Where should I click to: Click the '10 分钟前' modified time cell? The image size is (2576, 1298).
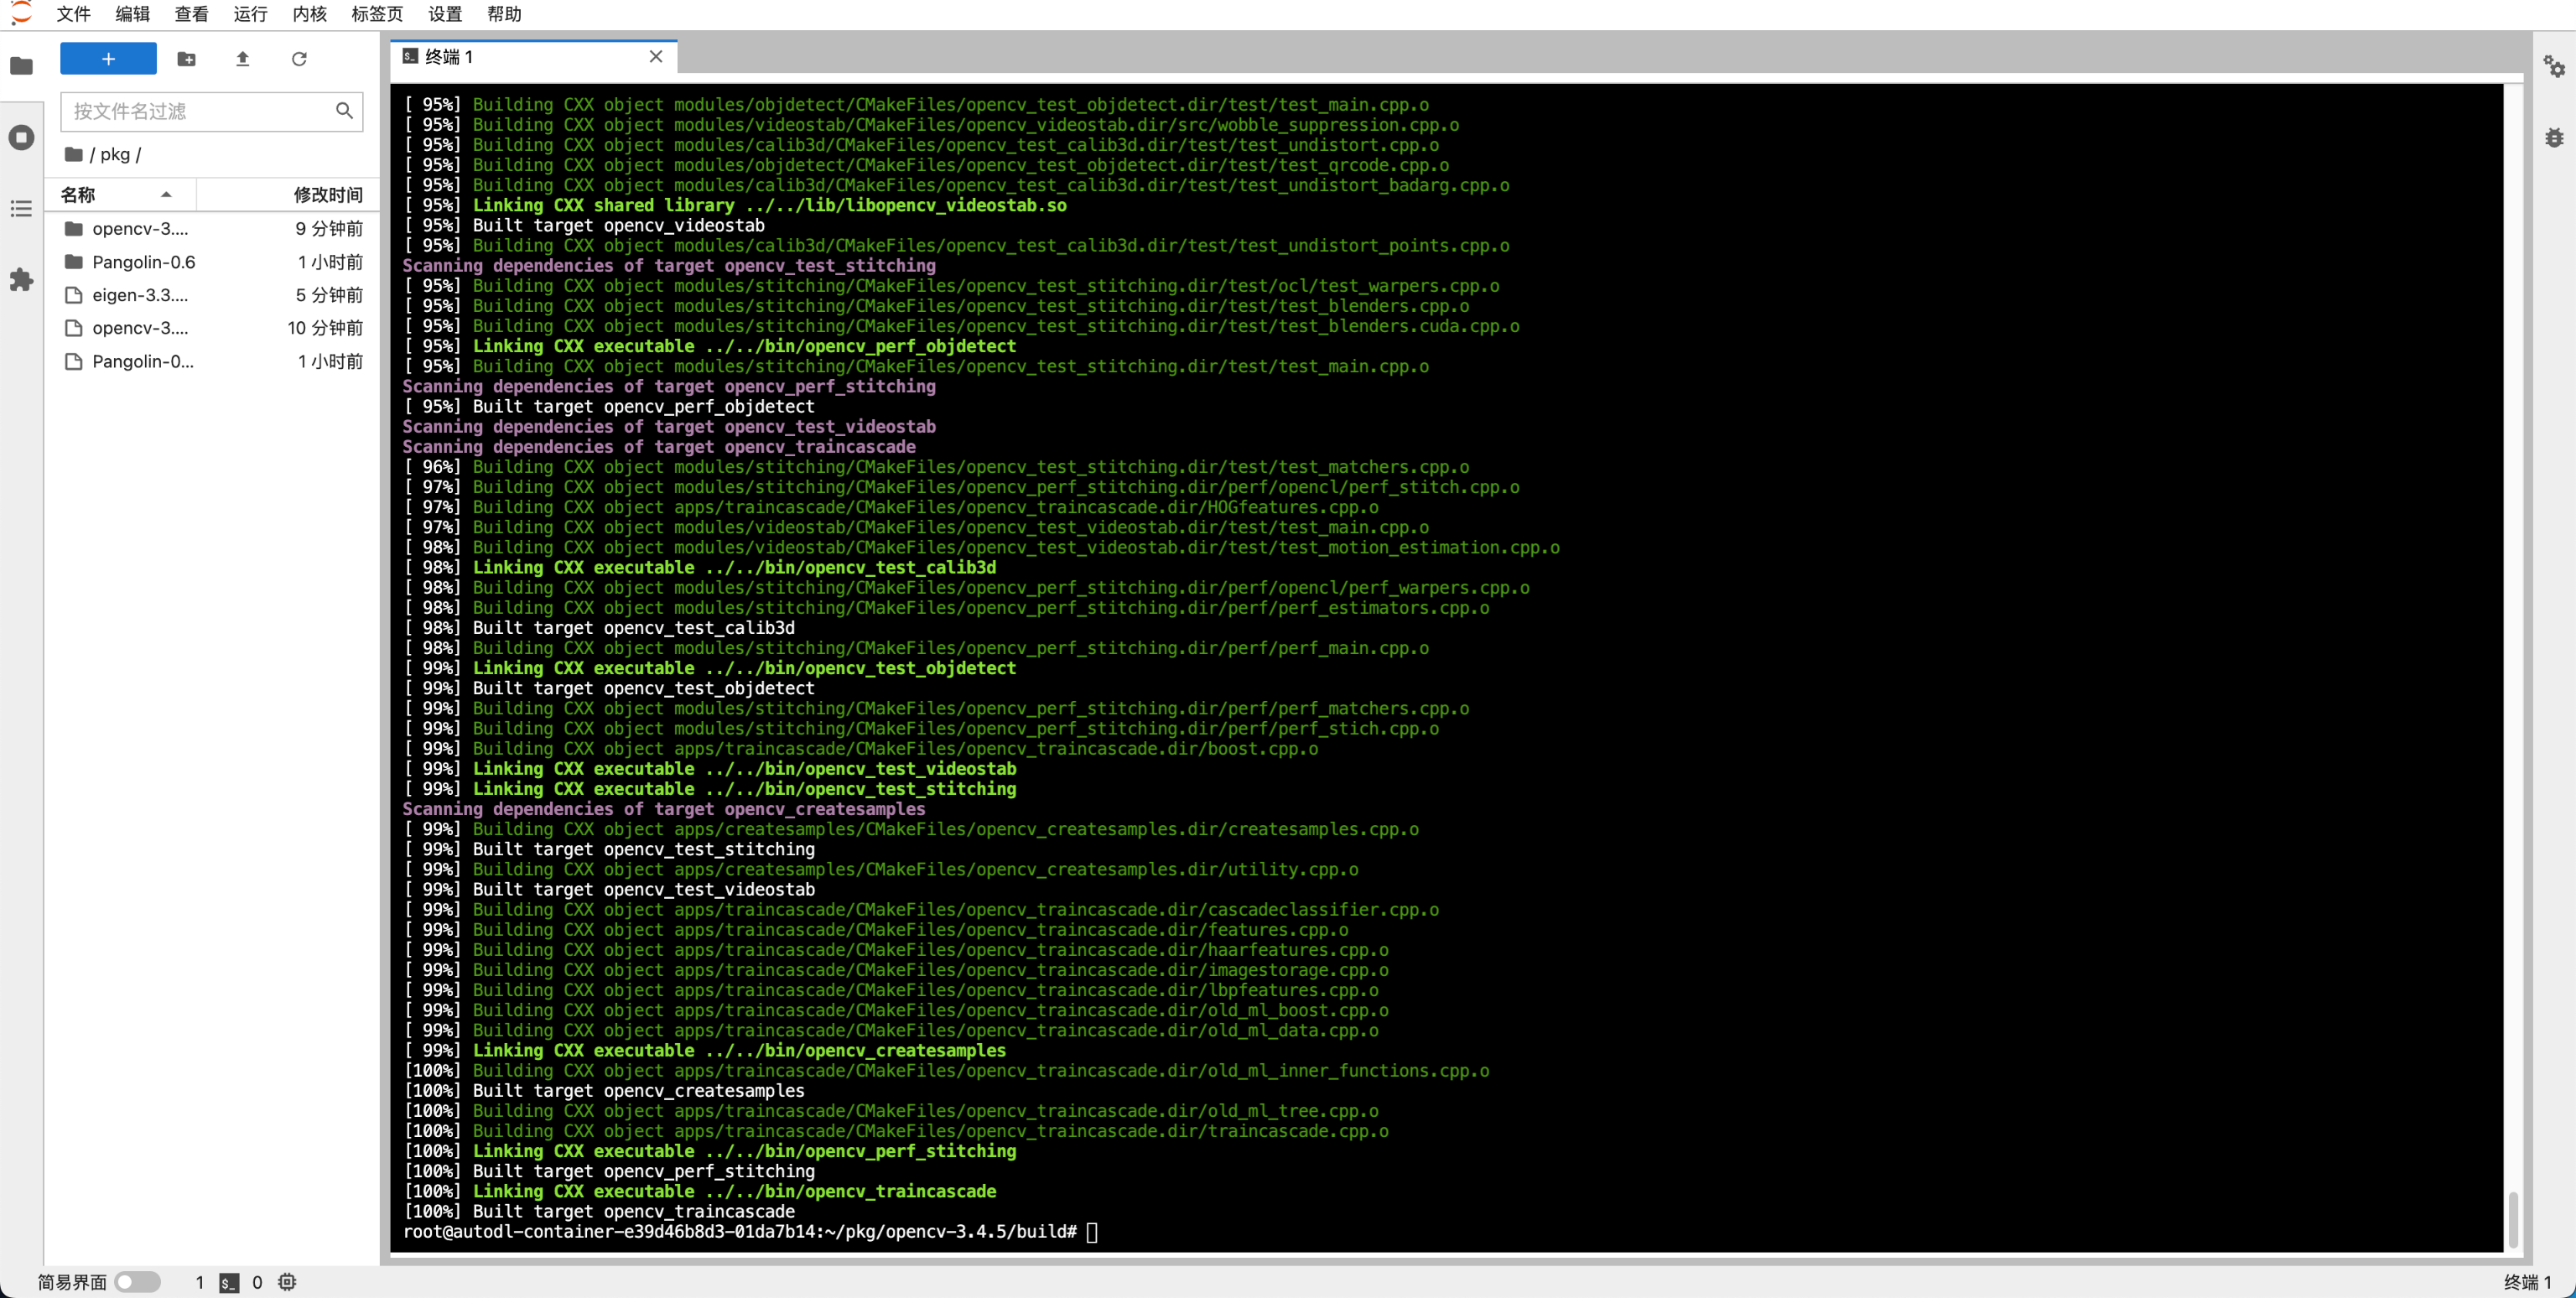pyautogui.click(x=325, y=328)
